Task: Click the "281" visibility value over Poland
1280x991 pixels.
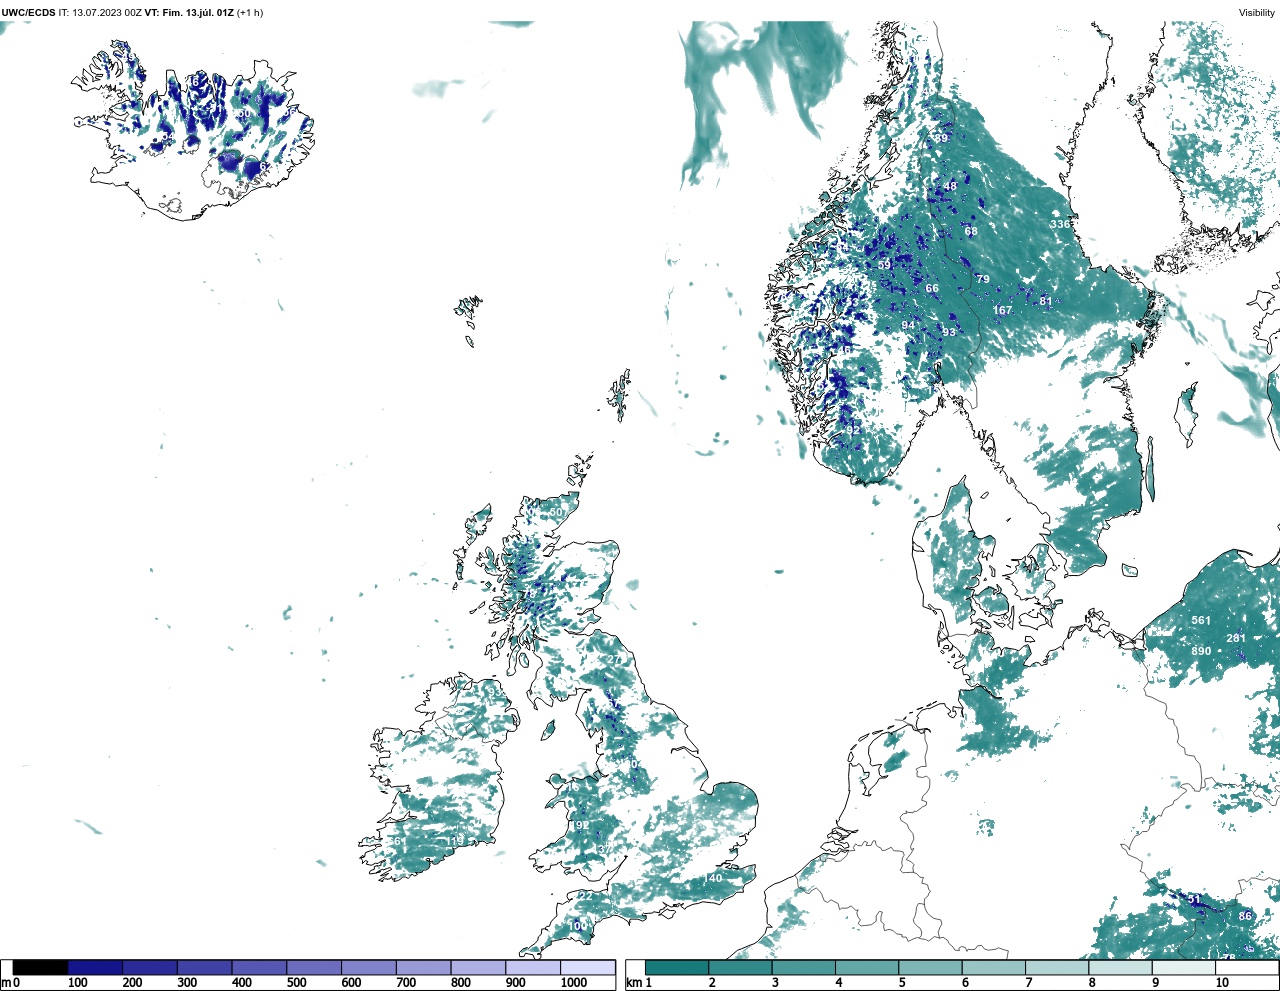Action: (1236, 638)
